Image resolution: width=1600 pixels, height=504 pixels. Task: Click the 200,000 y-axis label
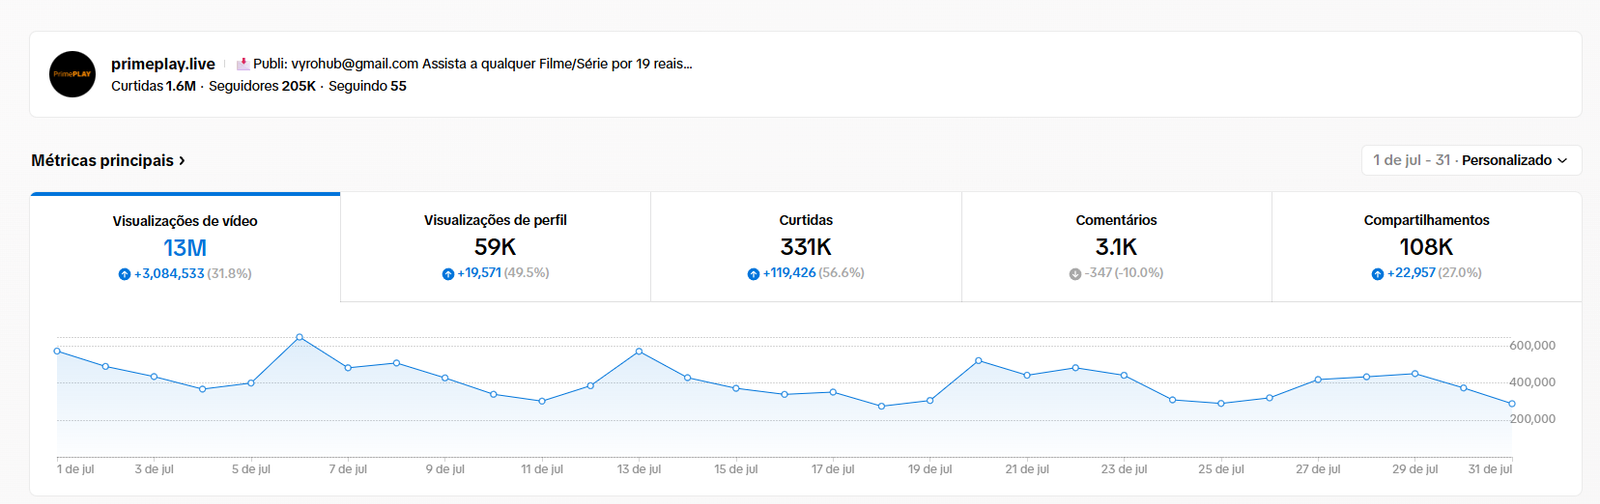point(1532,419)
